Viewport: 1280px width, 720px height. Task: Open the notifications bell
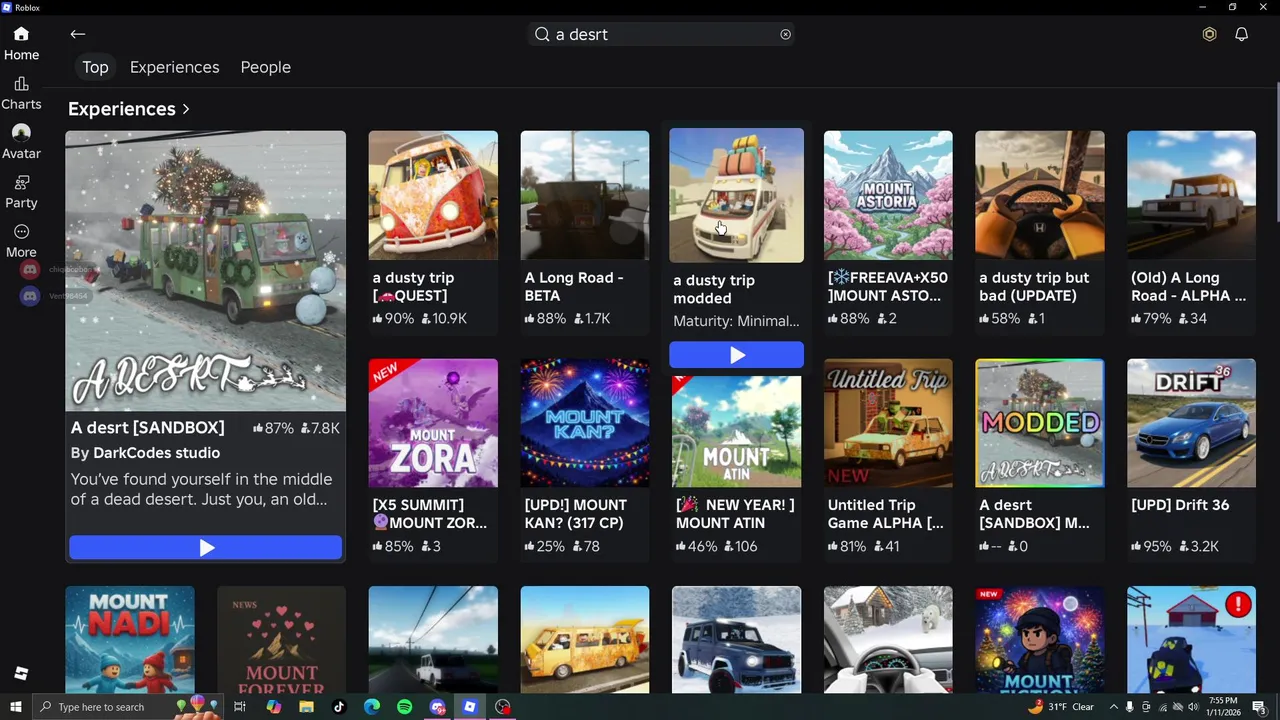pos(1241,34)
